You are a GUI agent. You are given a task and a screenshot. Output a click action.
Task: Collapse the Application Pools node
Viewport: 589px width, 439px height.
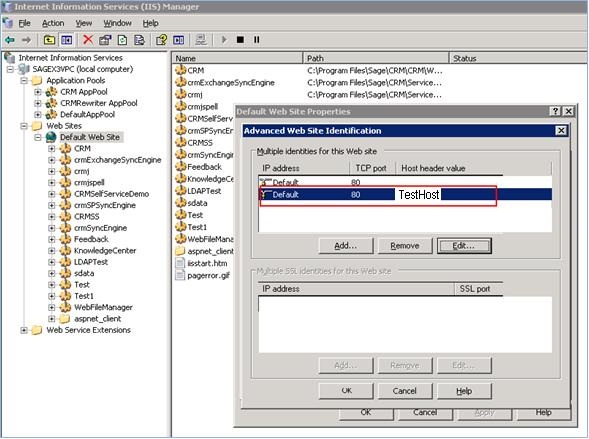[24, 80]
